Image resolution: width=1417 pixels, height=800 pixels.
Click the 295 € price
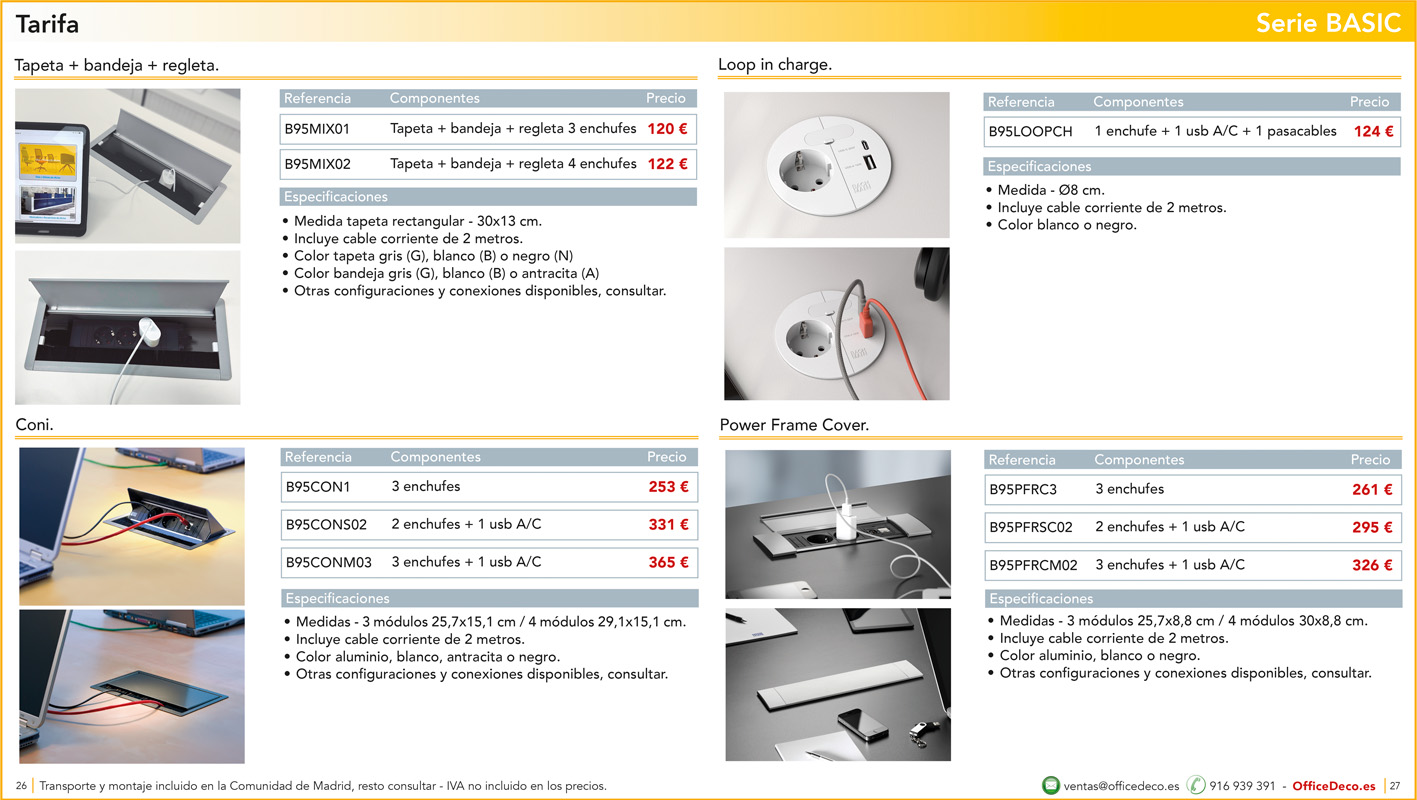[1372, 527]
